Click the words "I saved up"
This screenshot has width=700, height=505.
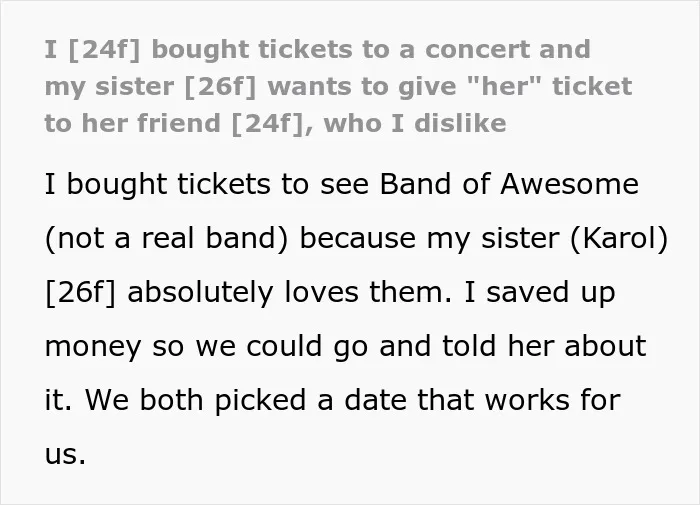pyautogui.click(x=540, y=292)
